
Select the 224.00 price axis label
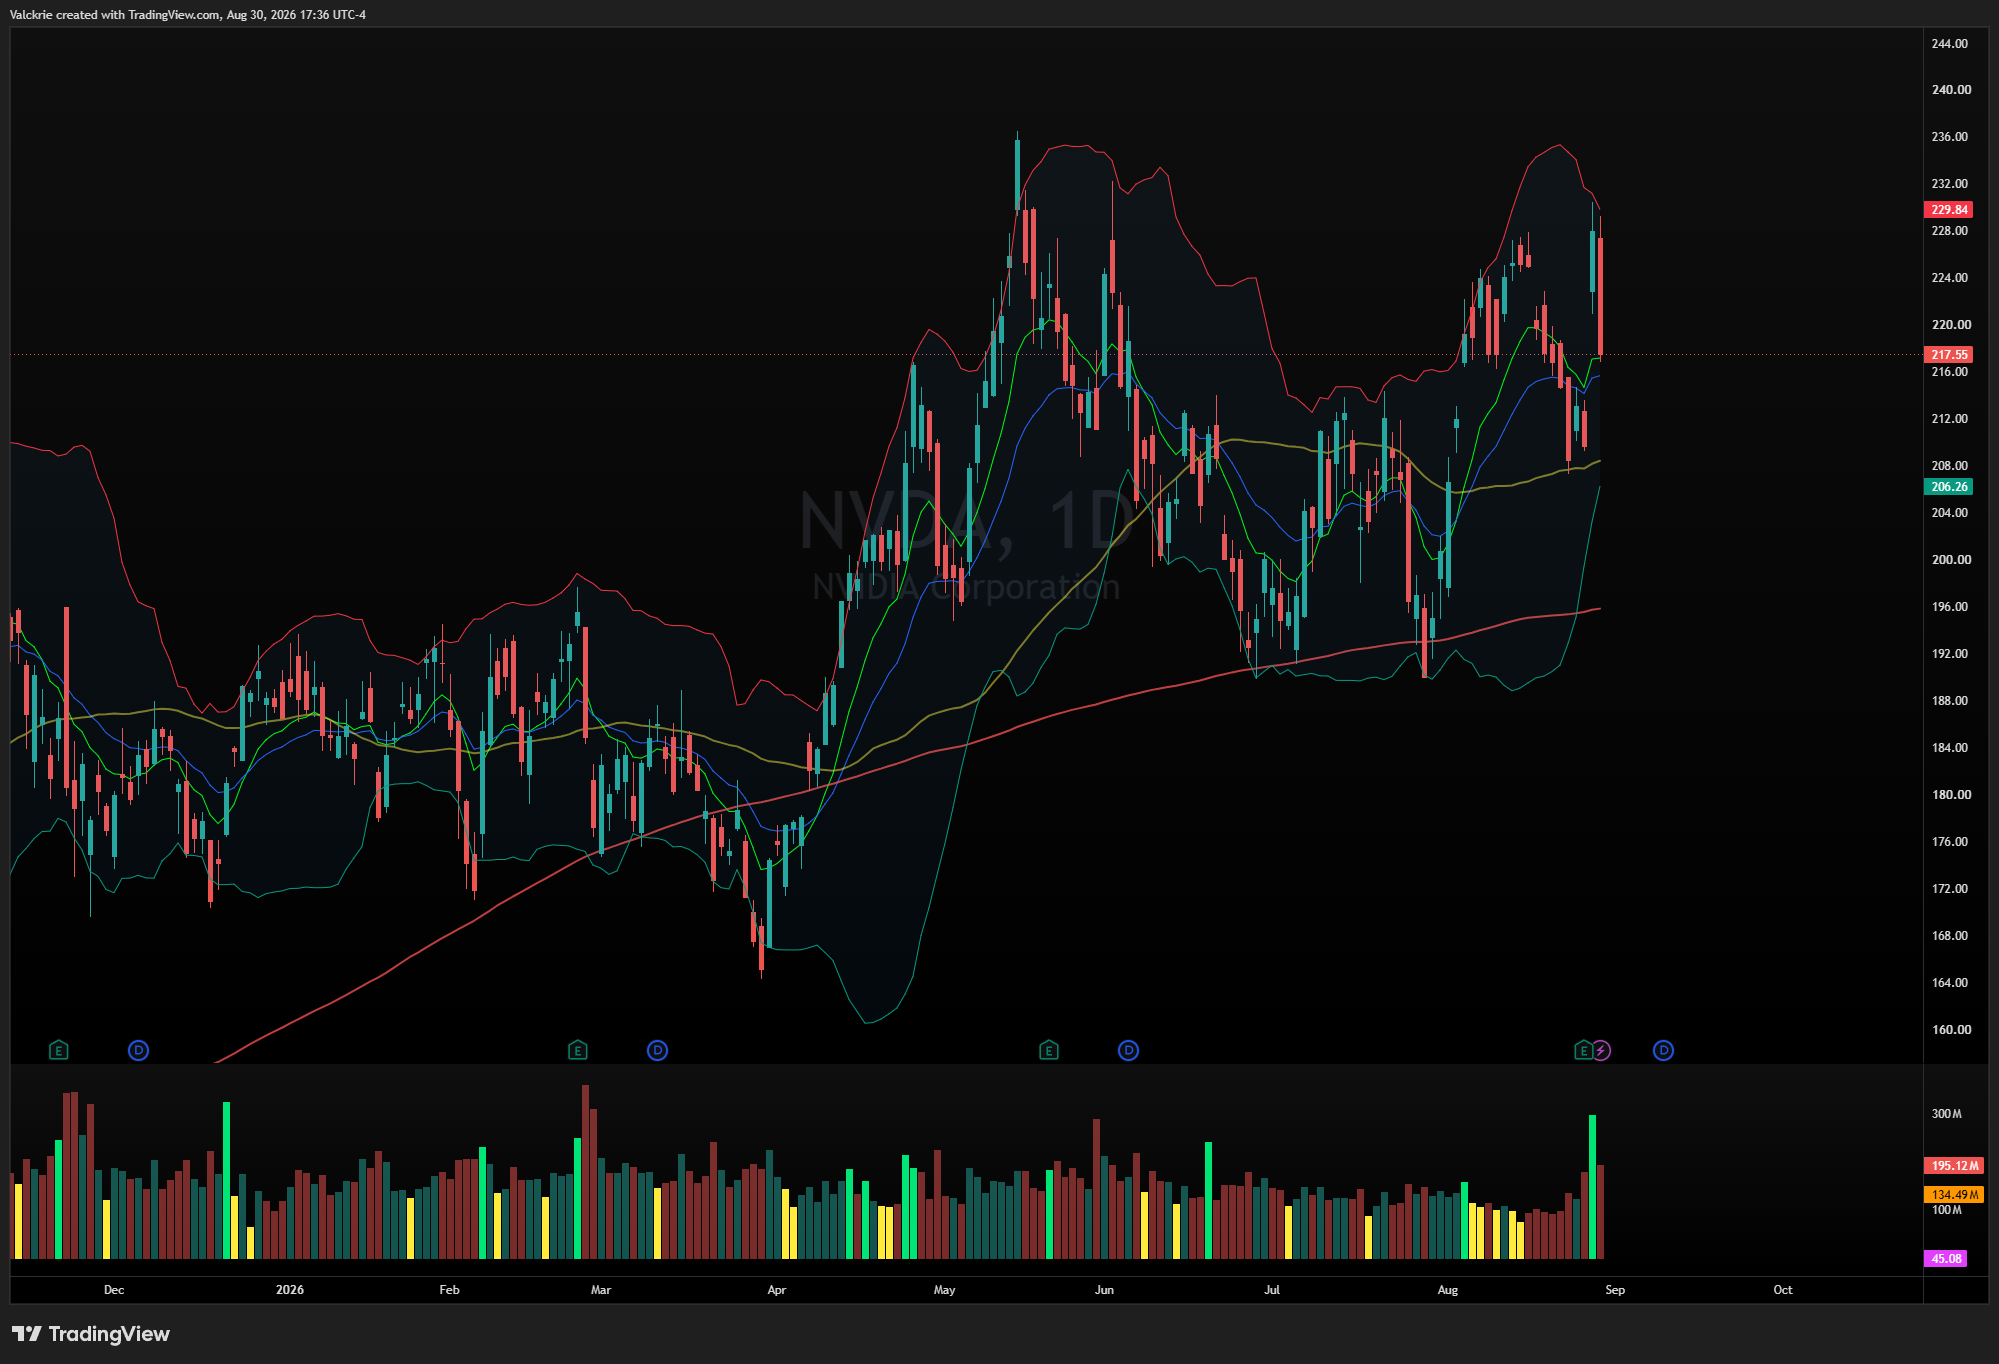pyautogui.click(x=1949, y=278)
